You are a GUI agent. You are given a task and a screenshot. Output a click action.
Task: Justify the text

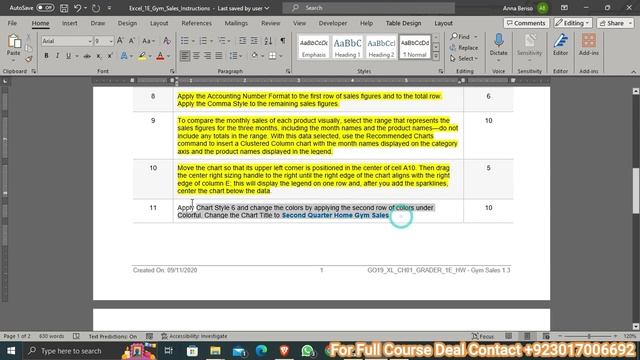click(x=219, y=56)
